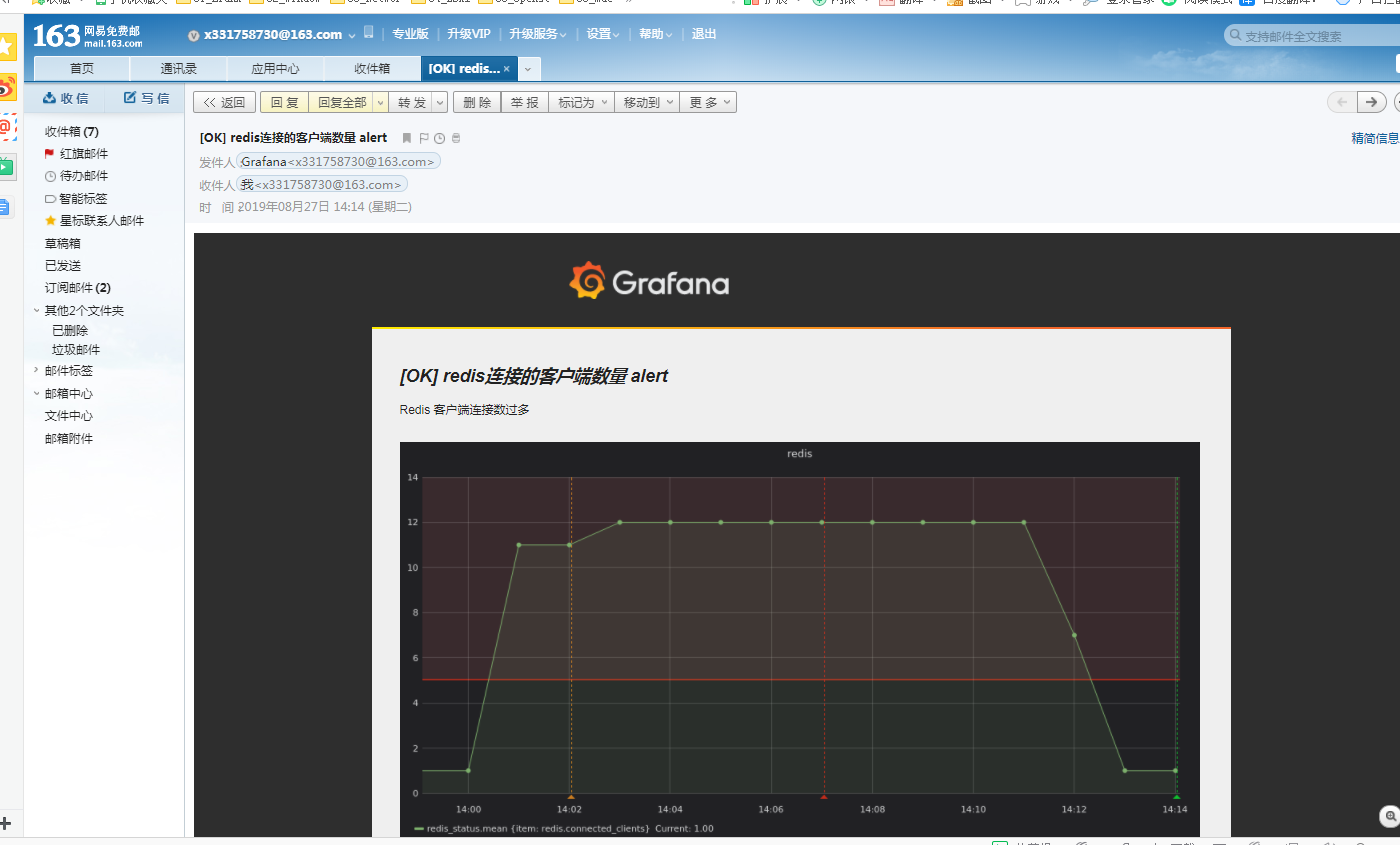Click the search magnifier icon

click(1235, 36)
